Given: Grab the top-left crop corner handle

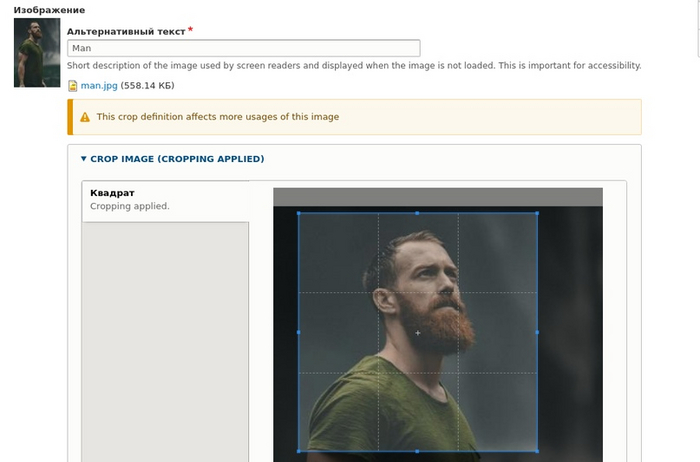Looking at the screenshot, I should tap(299, 213).
